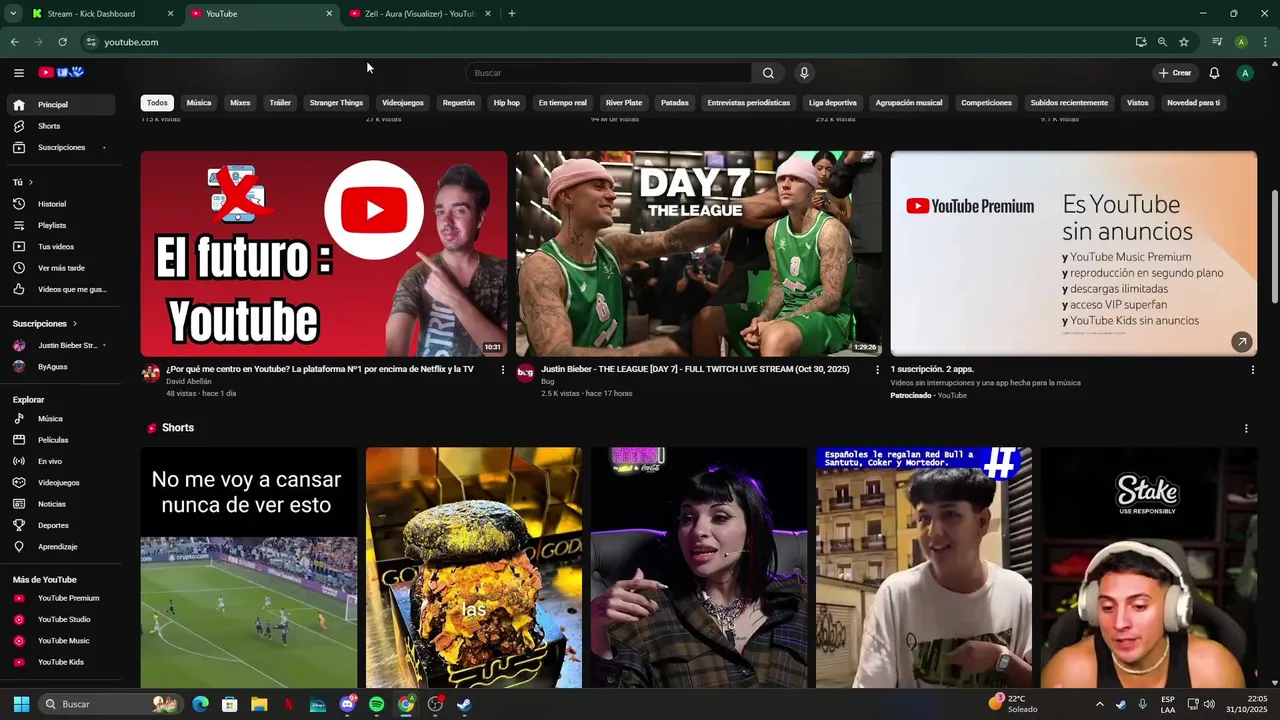Switch to Zell - Aura Visualizer tab
The image size is (1280, 720).
(x=419, y=14)
